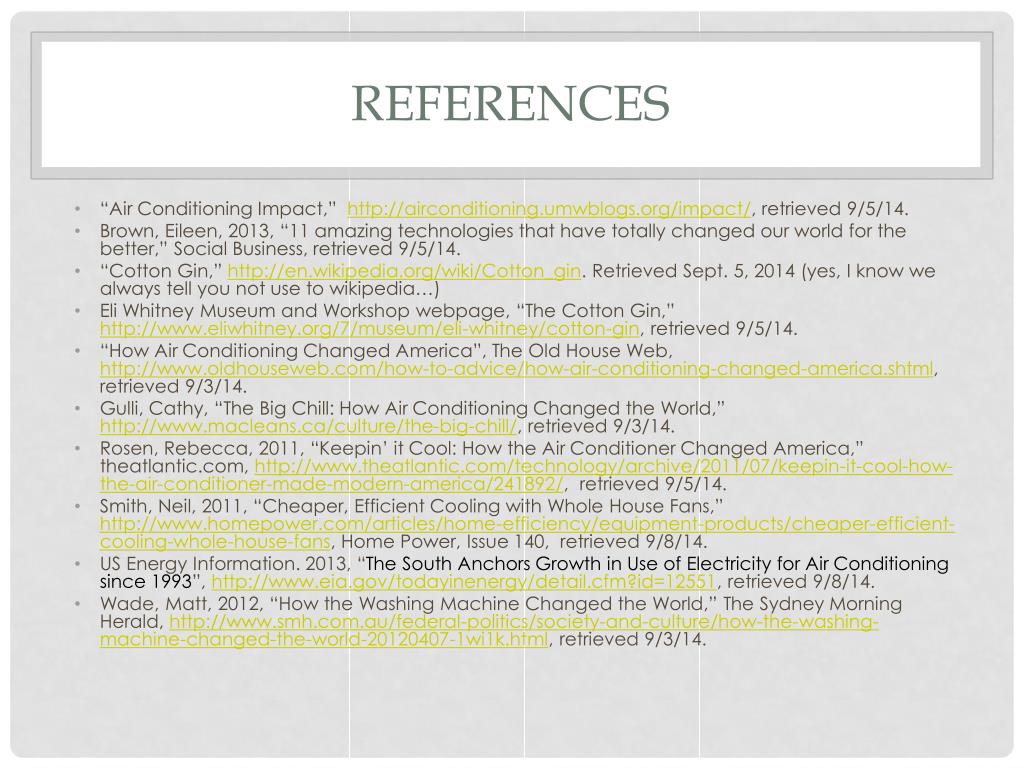Click "Eli Whitney Museum and Workshop webpage" text
This screenshot has height=768, width=1024.
(x=304, y=311)
